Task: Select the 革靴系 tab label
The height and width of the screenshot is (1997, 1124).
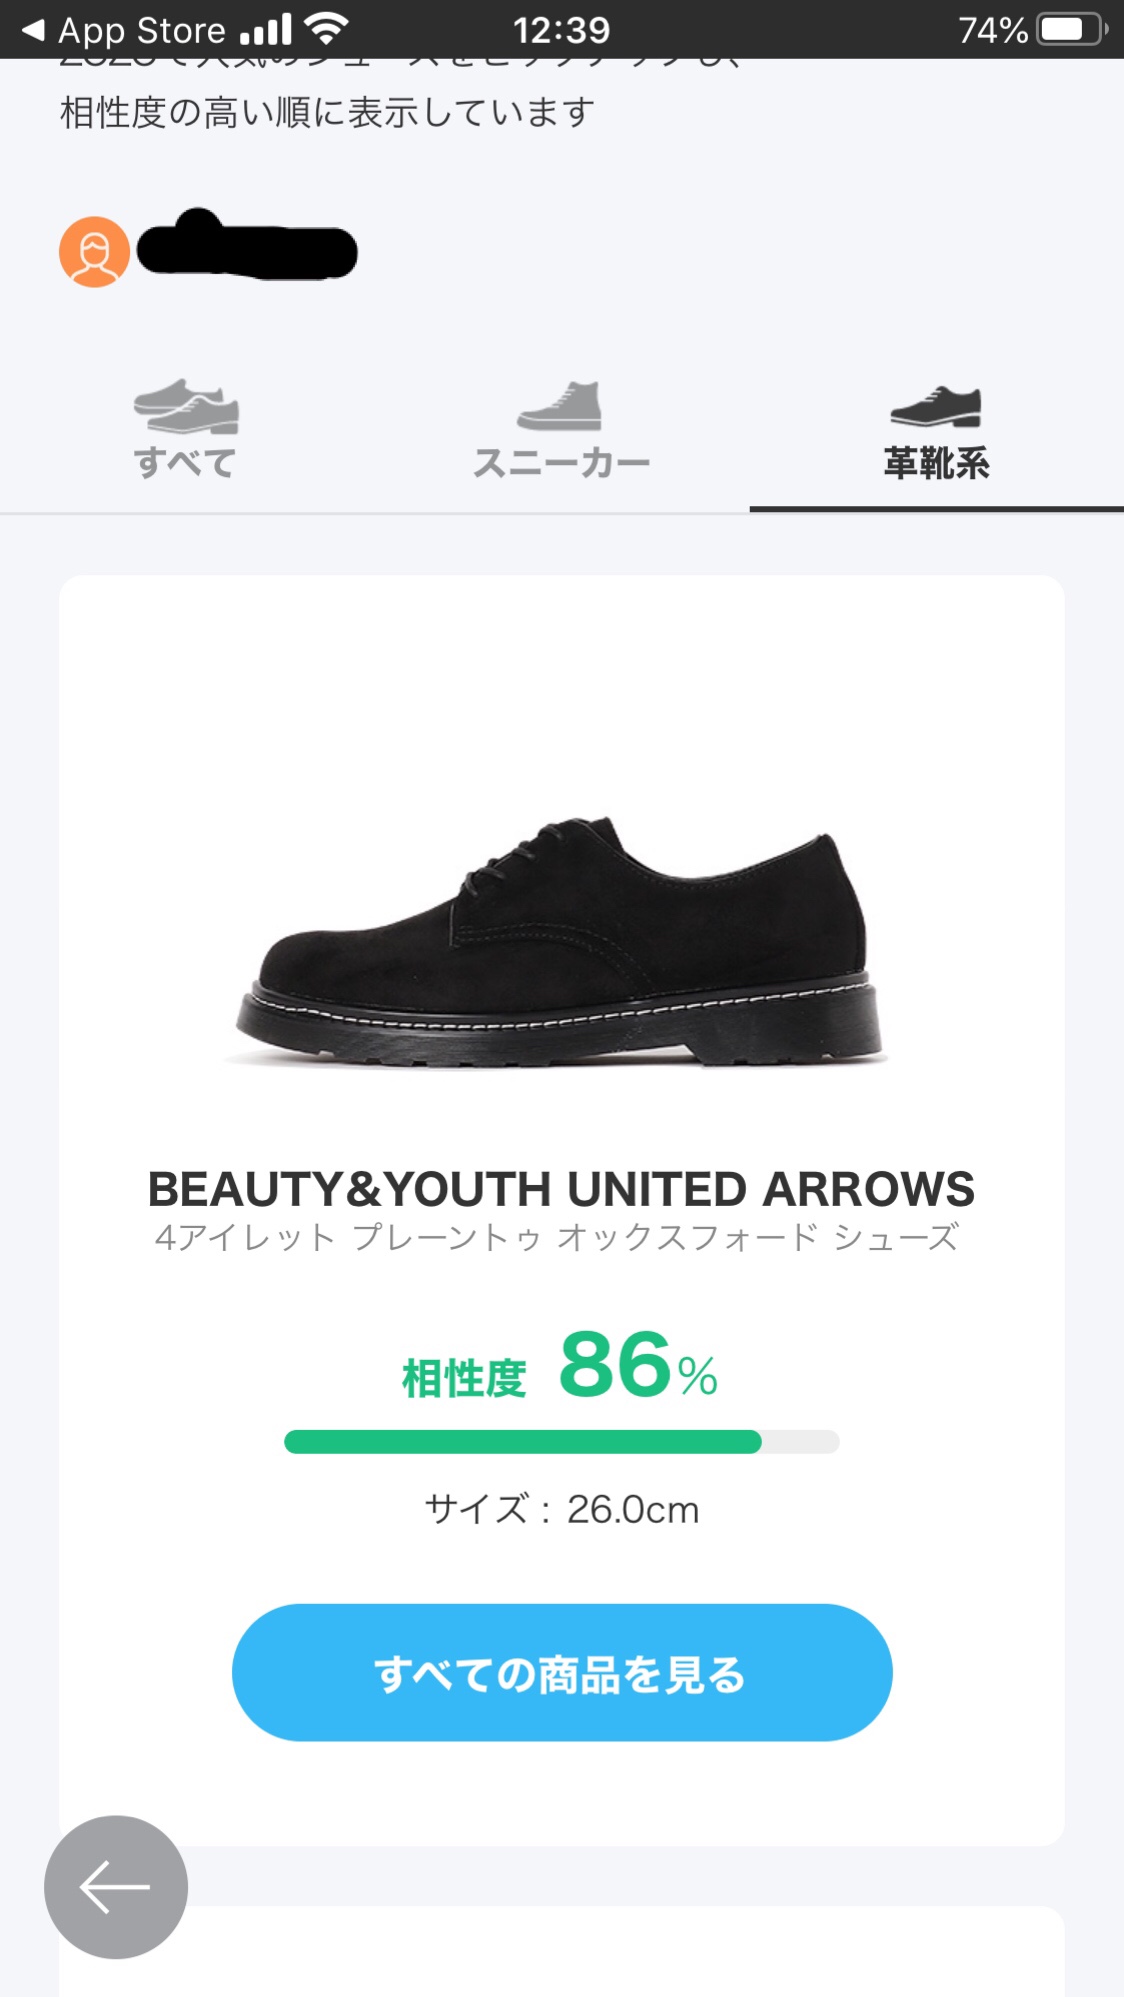Action: 936,463
